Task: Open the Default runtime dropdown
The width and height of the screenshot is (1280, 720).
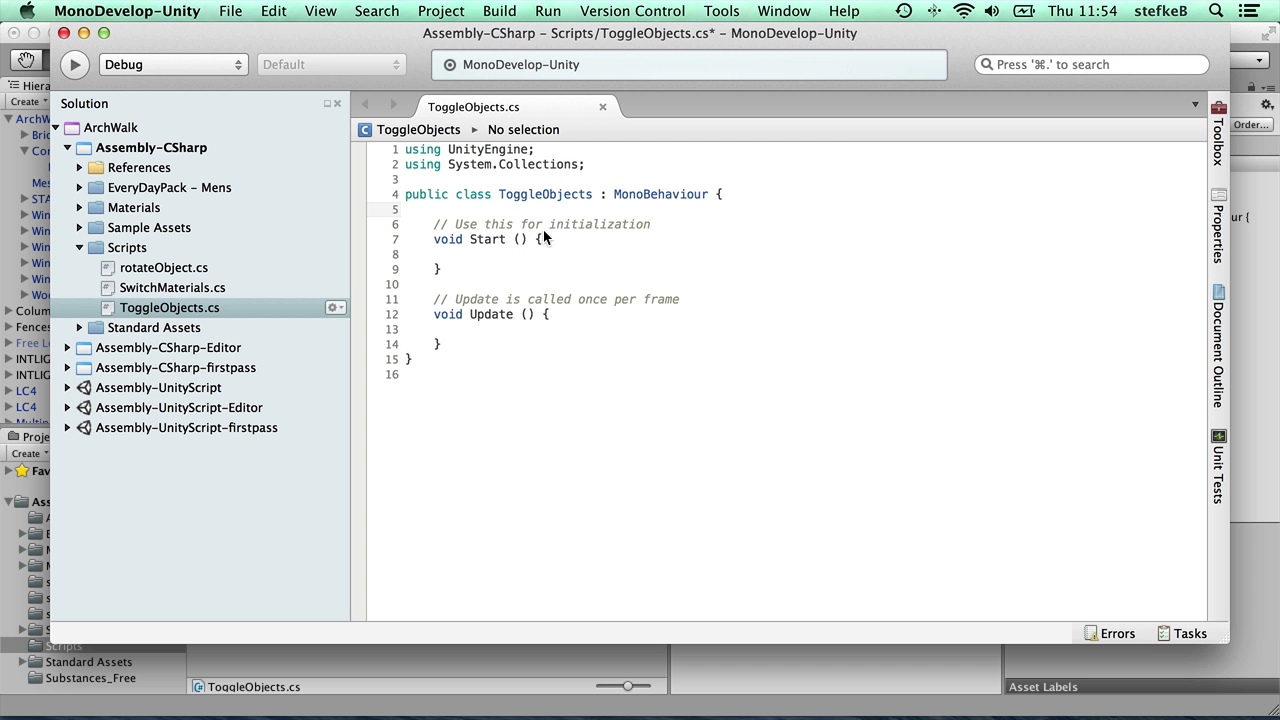Action: point(330,65)
